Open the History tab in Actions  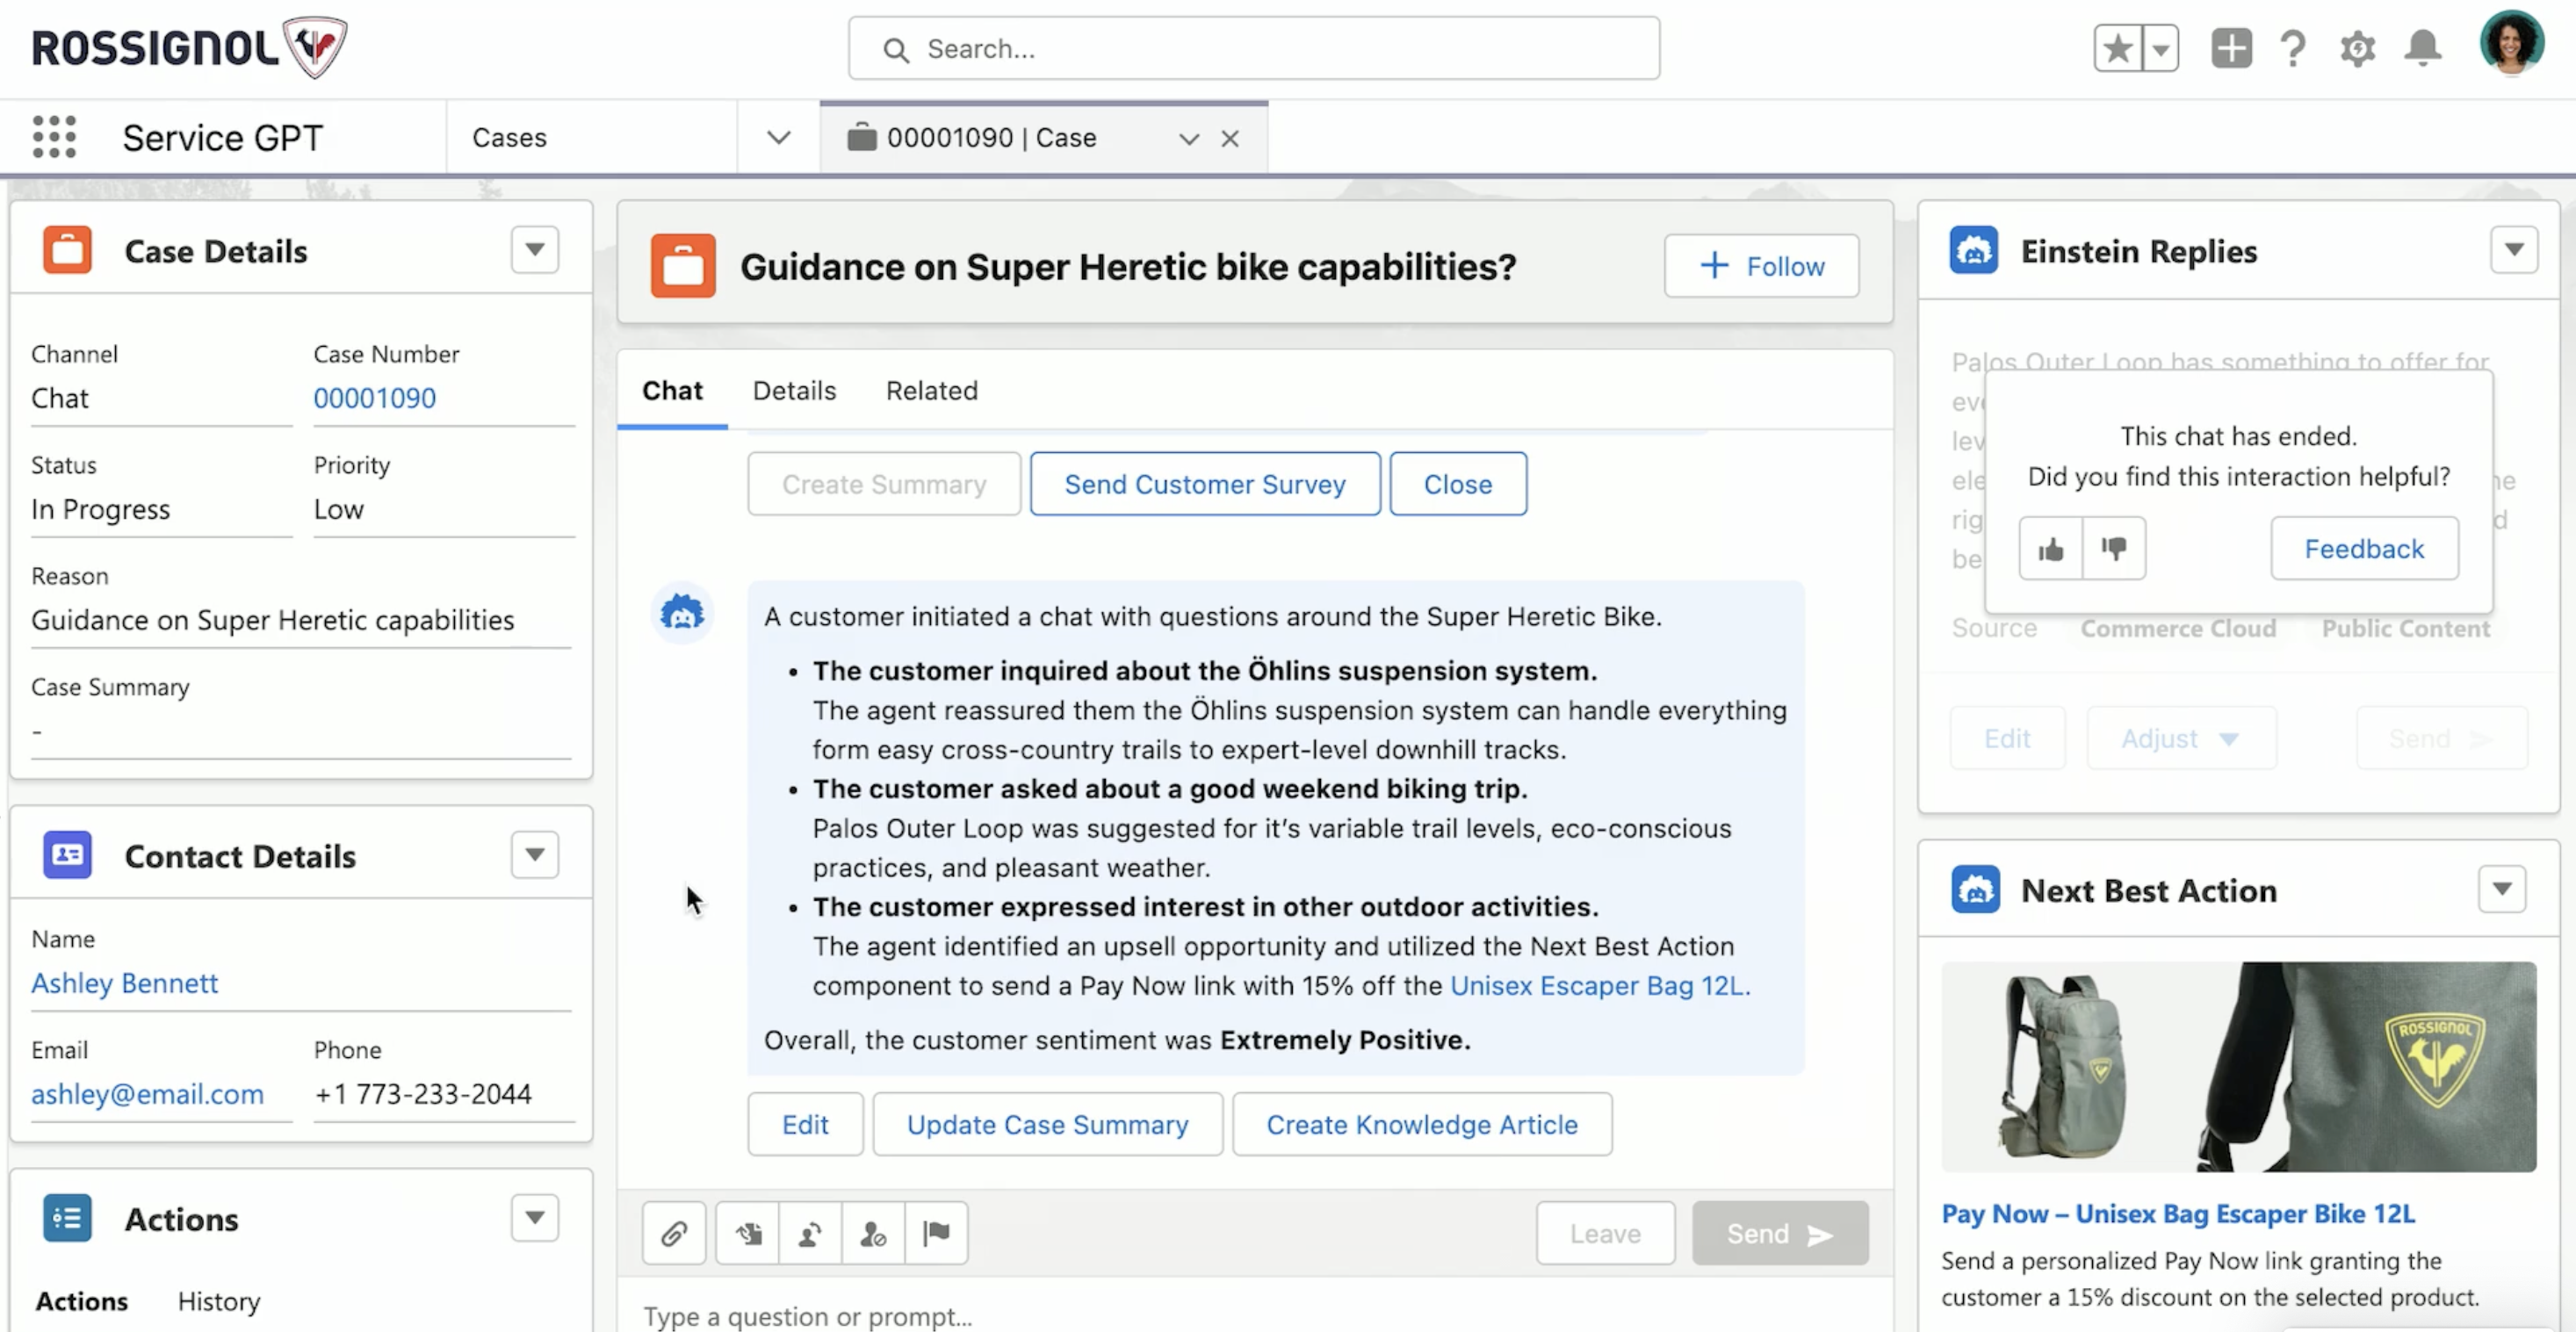219,1301
